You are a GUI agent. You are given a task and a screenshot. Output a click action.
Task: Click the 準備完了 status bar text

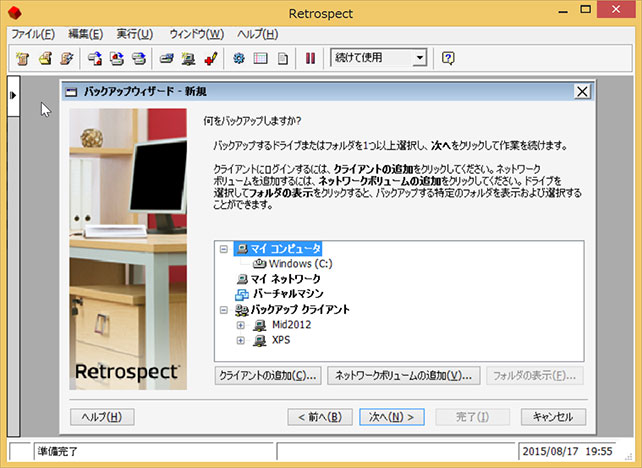(58, 452)
